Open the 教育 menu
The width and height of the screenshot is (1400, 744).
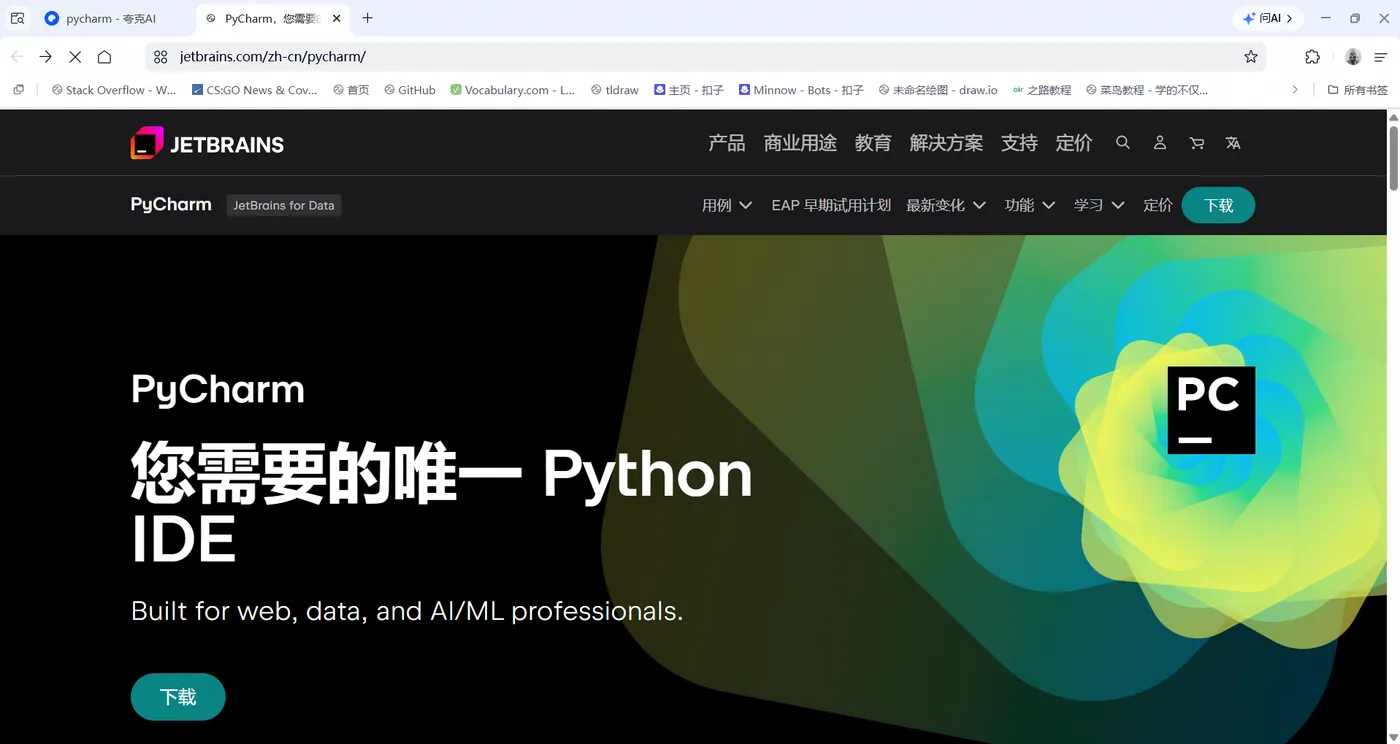pos(873,143)
